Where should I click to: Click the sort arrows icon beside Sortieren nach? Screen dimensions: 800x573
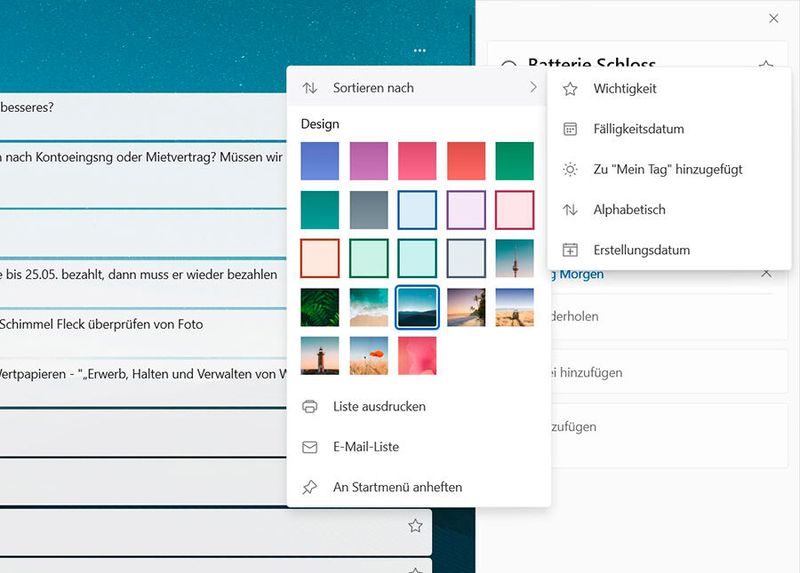310,88
